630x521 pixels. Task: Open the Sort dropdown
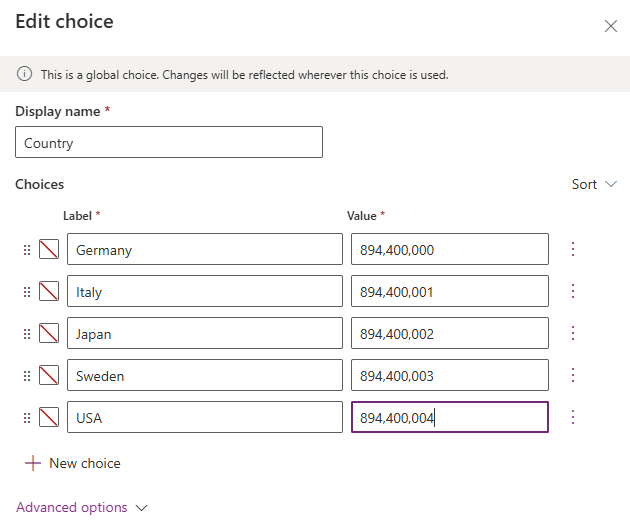pos(594,184)
